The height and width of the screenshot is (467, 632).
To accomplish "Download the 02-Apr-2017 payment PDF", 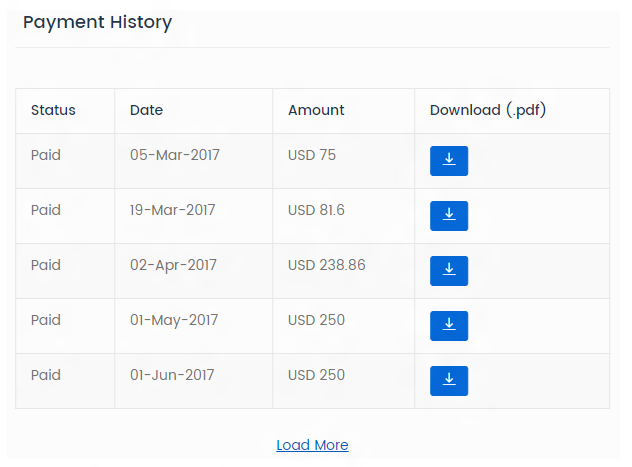I will (449, 271).
